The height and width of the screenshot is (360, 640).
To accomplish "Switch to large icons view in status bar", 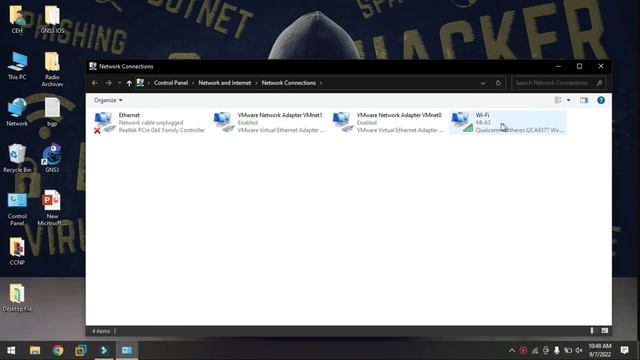I will pos(604,331).
